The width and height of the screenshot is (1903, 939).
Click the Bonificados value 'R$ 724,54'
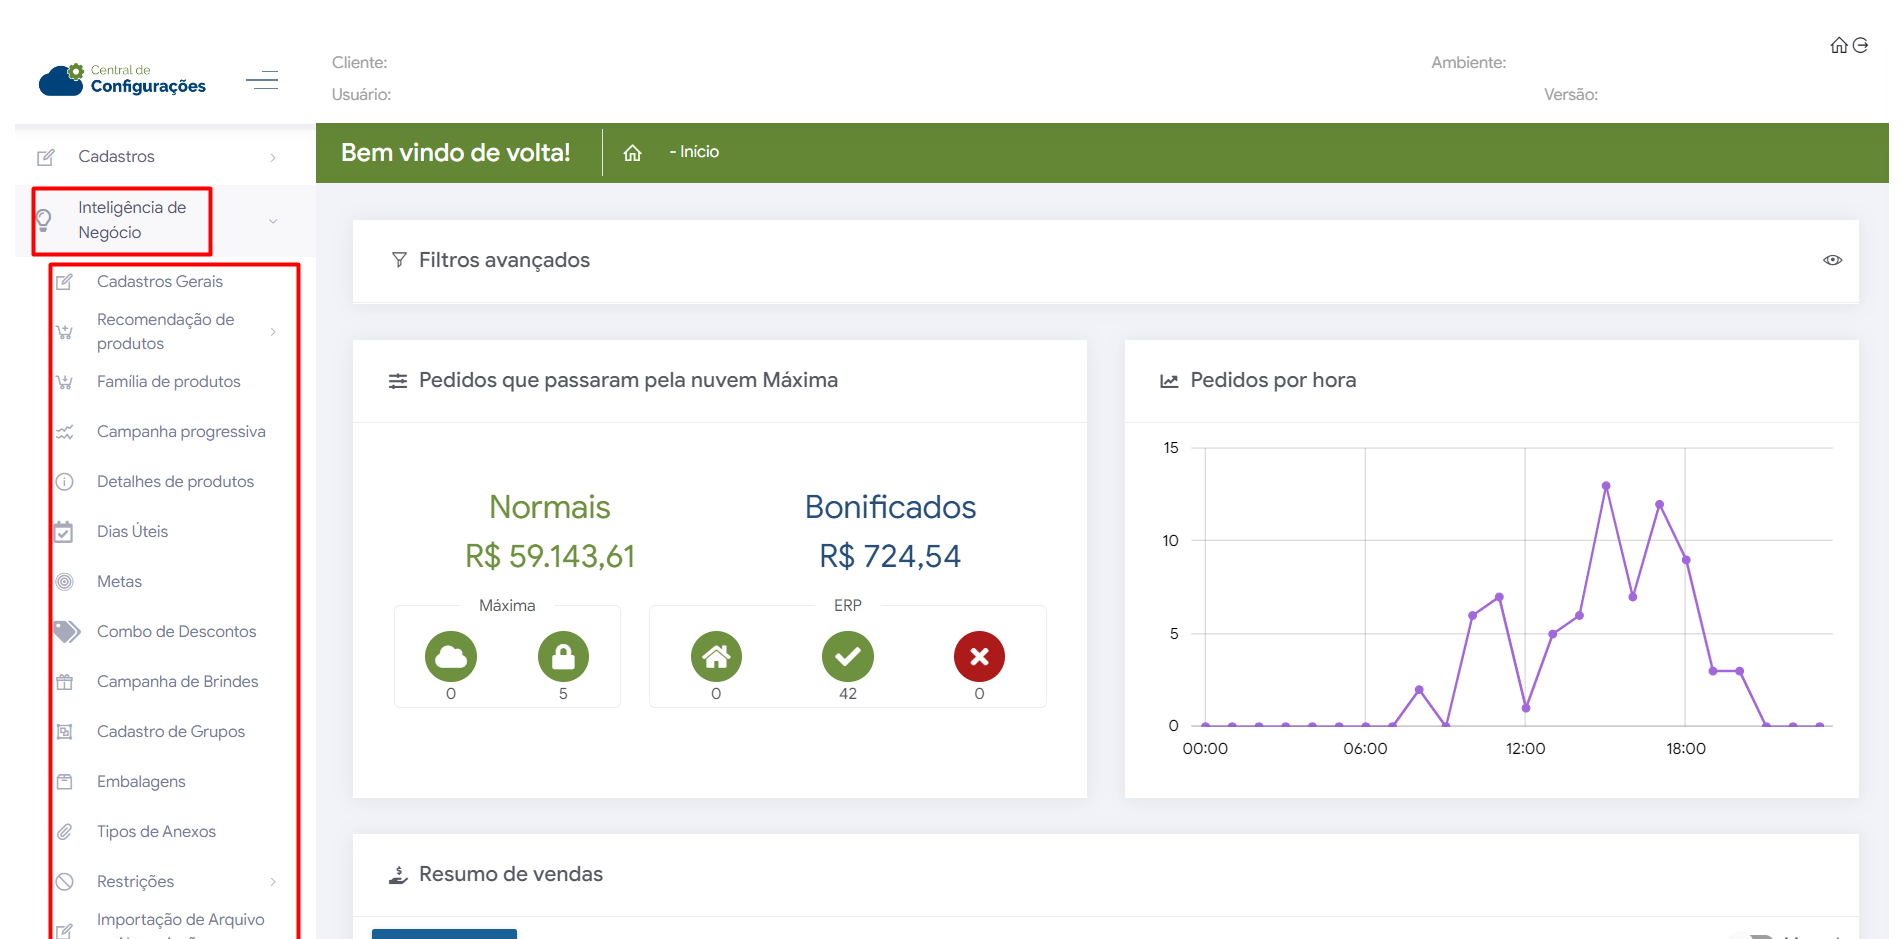(890, 556)
